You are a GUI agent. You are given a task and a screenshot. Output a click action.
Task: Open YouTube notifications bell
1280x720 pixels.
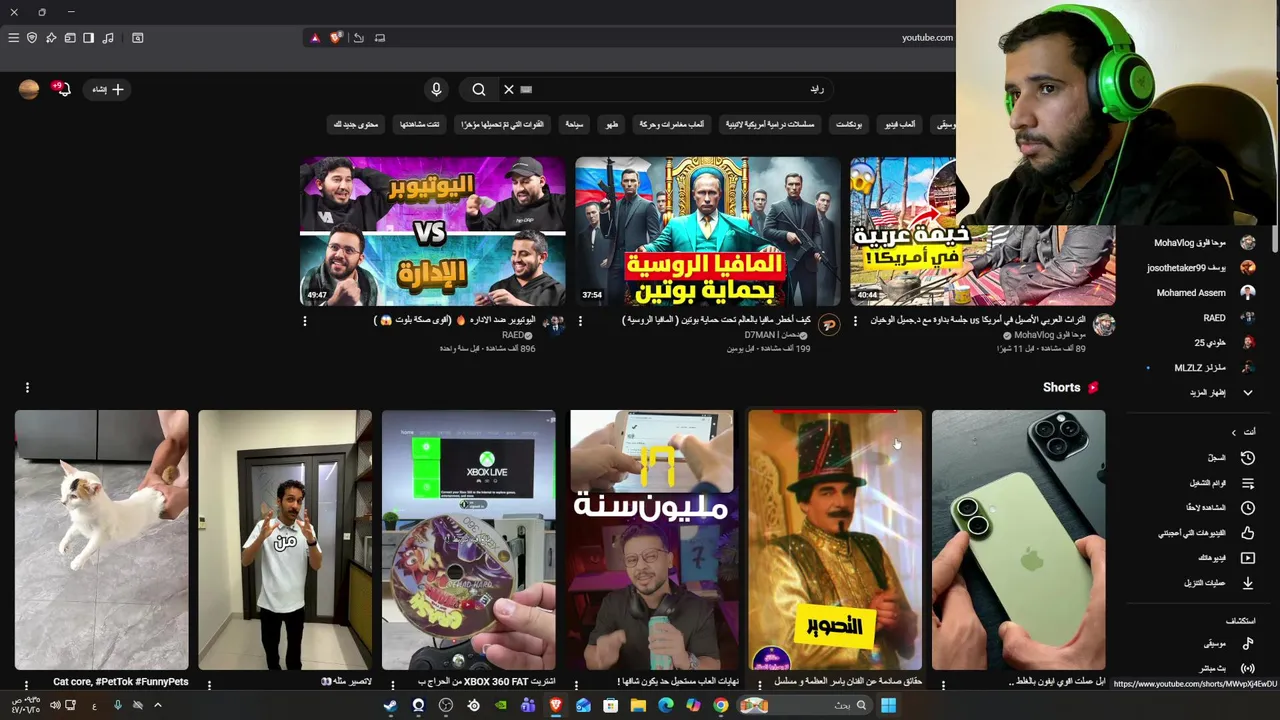[62, 89]
